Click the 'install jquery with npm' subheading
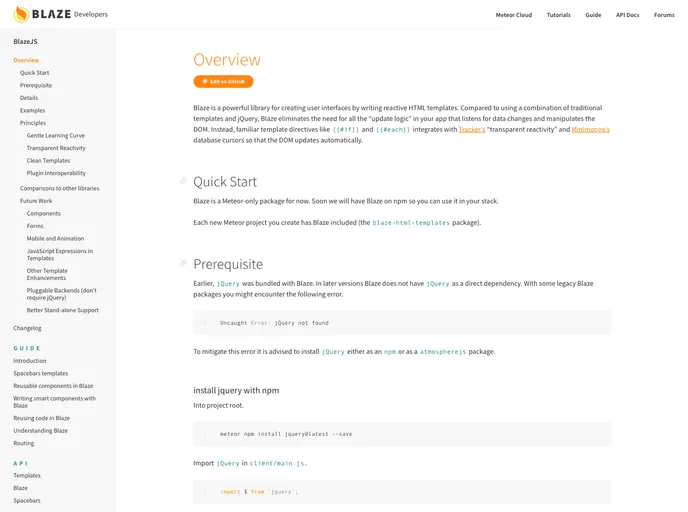 (x=236, y=390)
